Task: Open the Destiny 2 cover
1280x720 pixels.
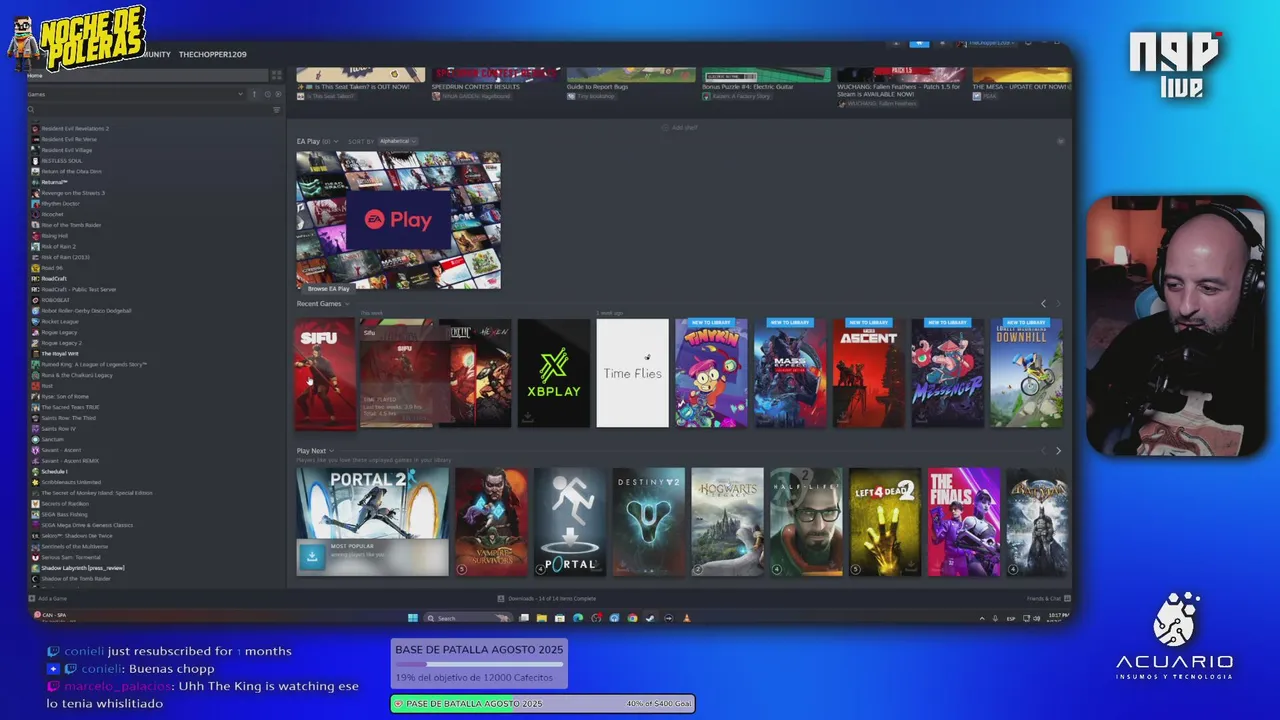Action: (x=648, y=522)
